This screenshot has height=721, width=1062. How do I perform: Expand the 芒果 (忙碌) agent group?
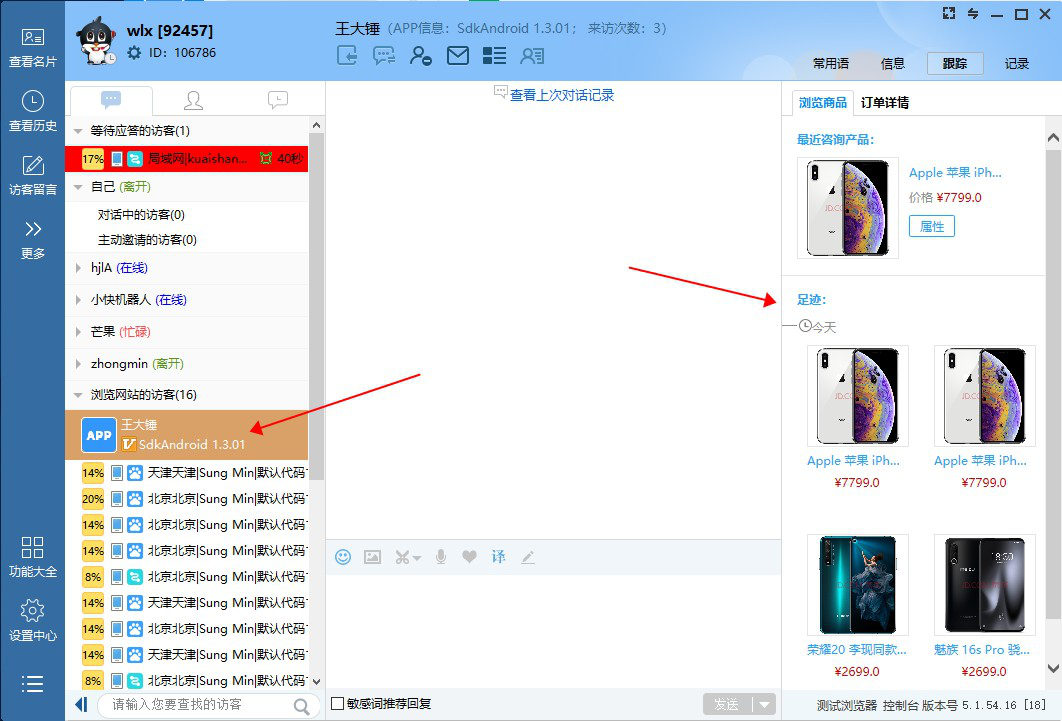pyautogui.click(x=79, y=331)
